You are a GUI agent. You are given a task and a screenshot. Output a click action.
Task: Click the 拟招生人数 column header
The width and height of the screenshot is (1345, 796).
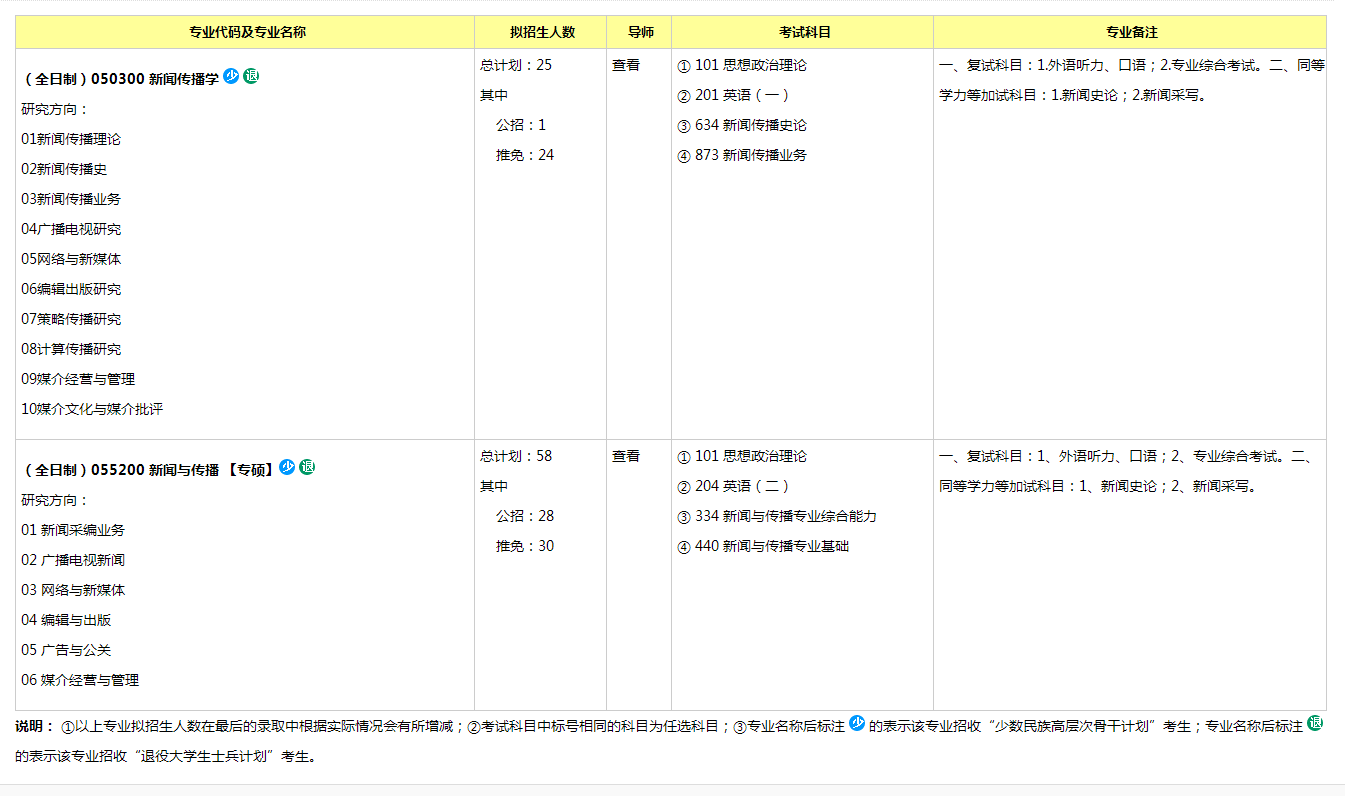pos(542,32)
